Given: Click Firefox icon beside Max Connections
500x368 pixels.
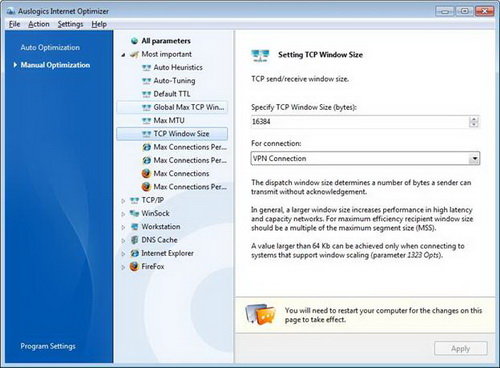Looking at the screenshot, I should coord(146,174).
